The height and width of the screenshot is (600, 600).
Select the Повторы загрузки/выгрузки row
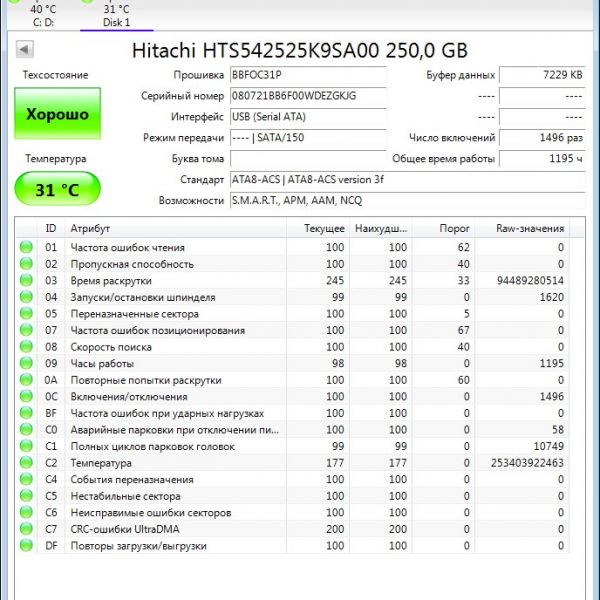[x=293, y=546]
